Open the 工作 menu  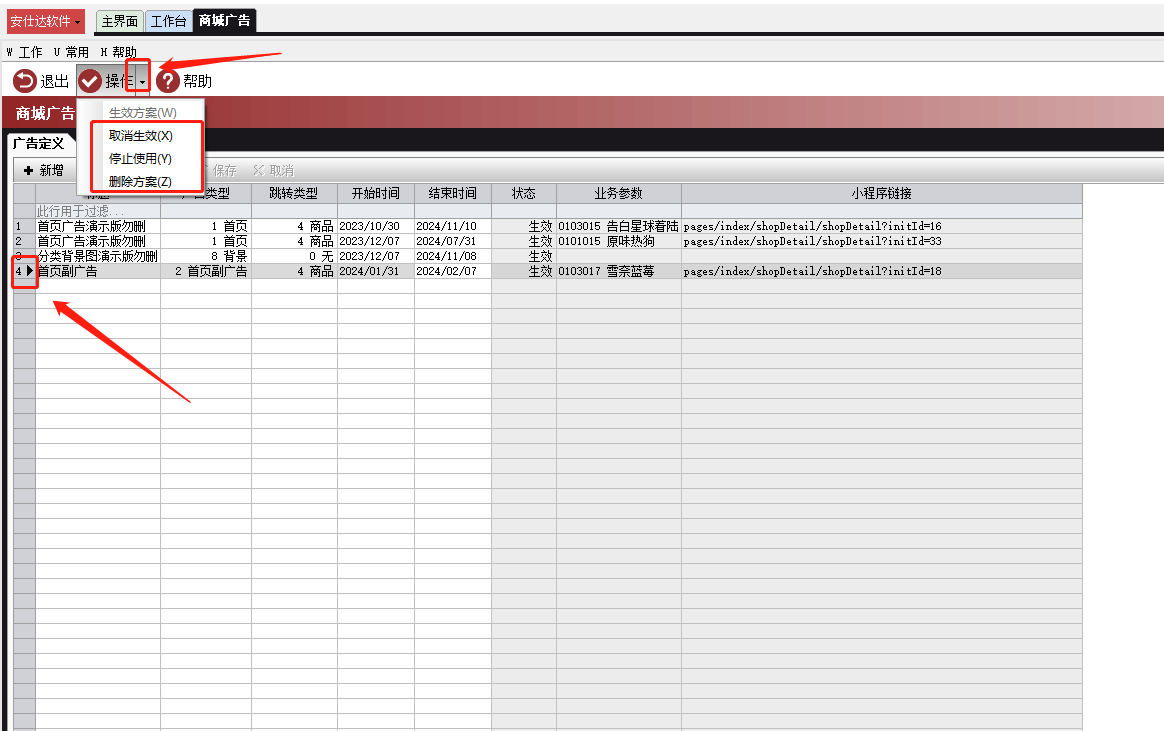point(24,52)
